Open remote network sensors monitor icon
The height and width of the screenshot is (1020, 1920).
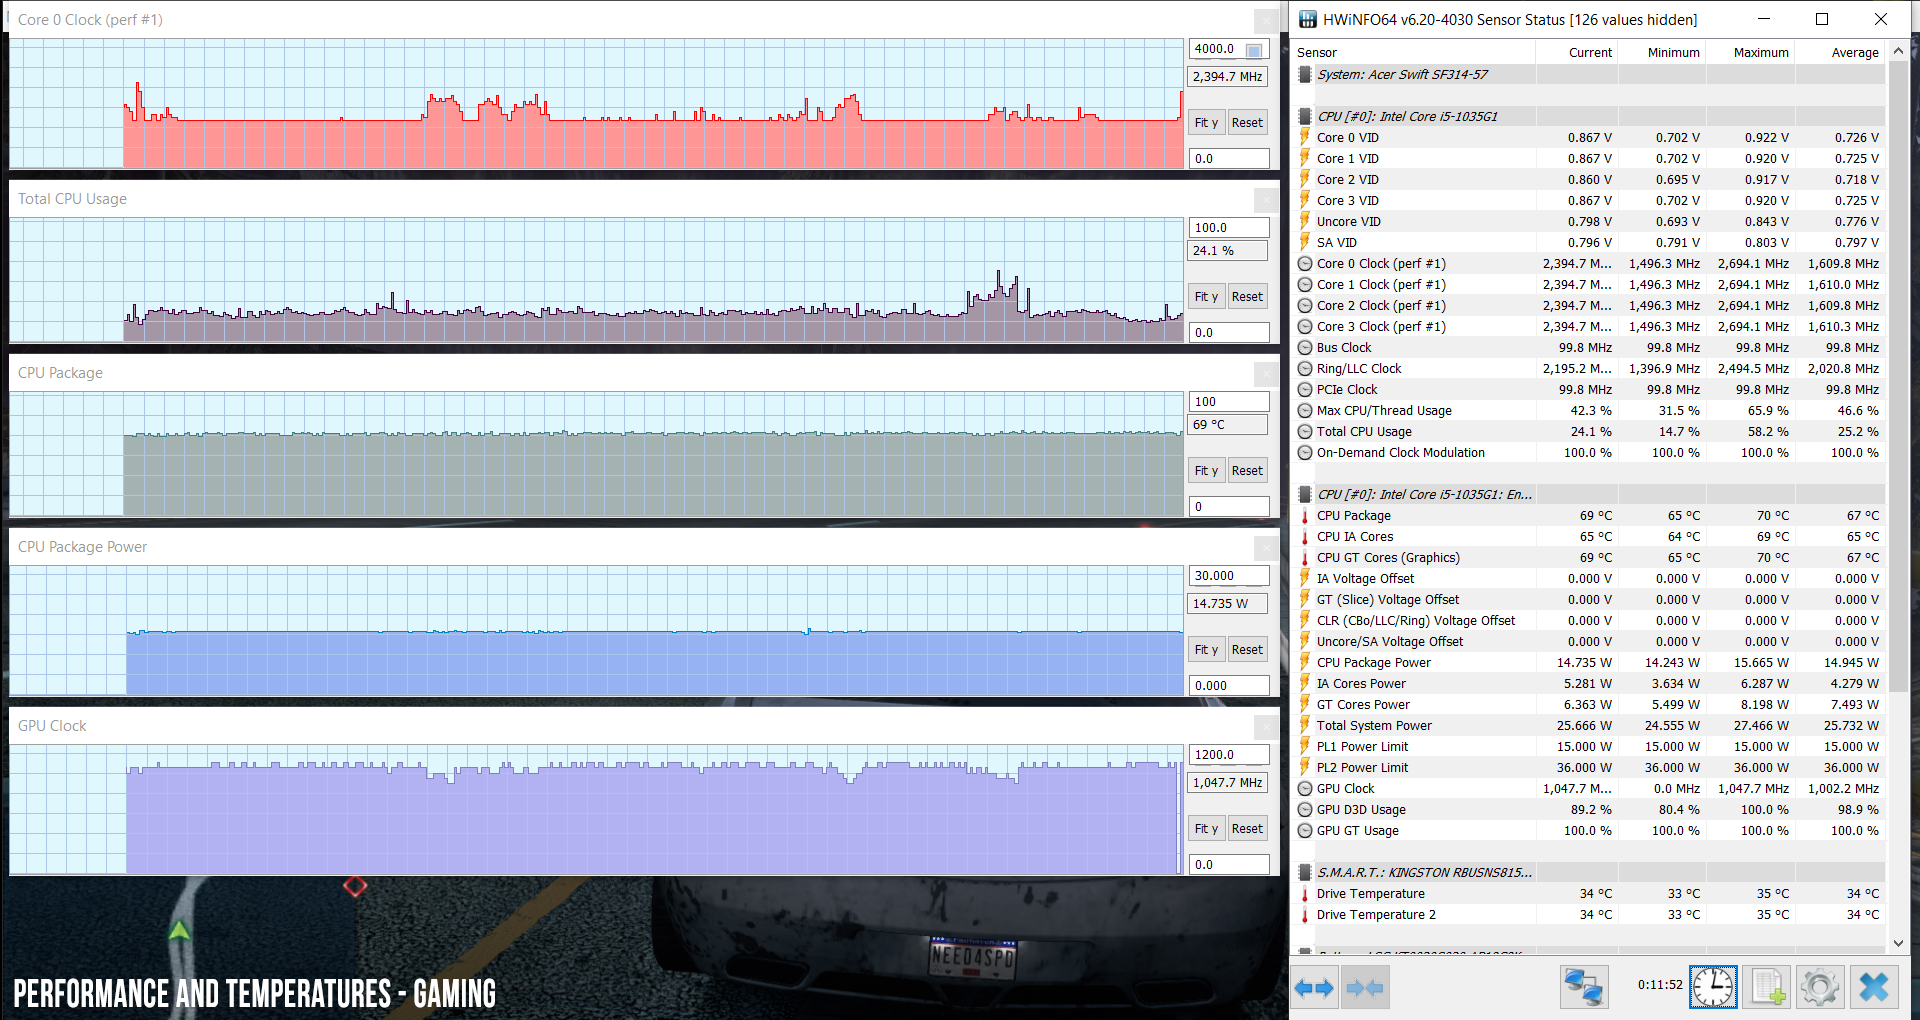[1584, 988]
